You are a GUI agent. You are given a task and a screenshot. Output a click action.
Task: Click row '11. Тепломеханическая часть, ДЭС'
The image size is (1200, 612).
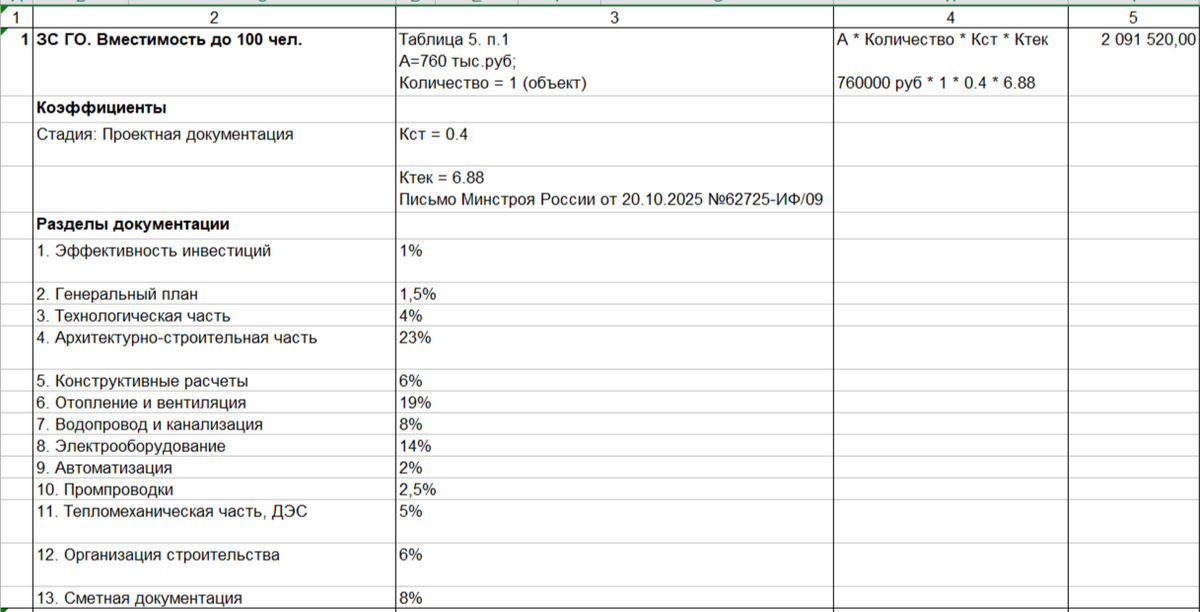tap(215, 521)
